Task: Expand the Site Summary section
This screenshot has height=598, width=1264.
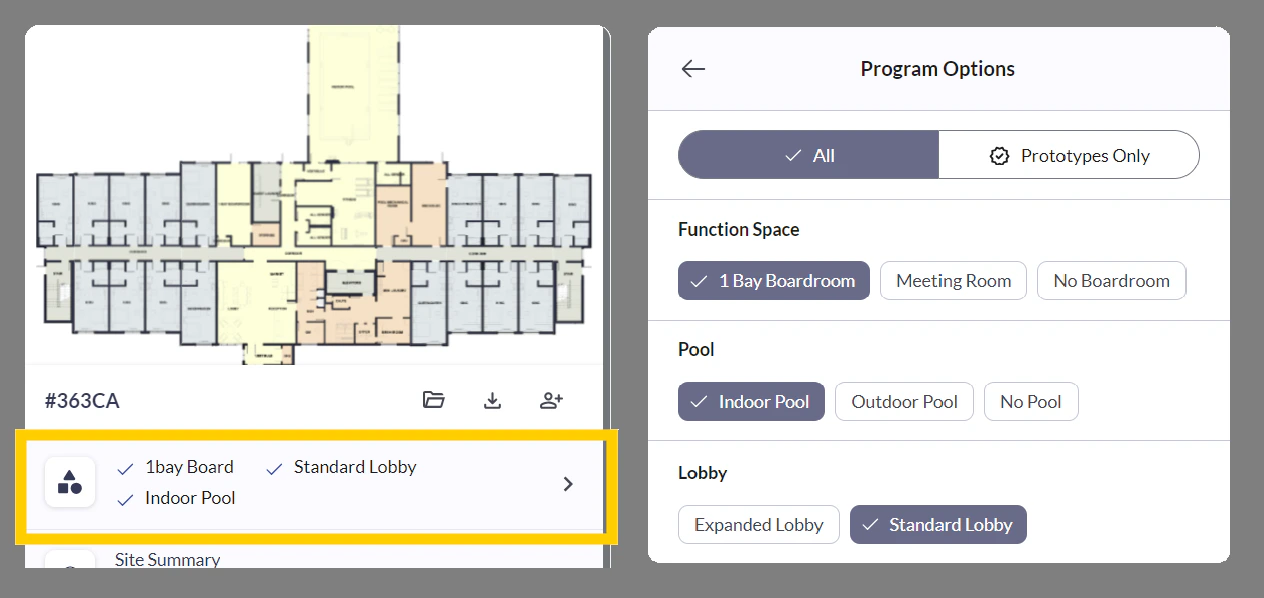Action: point(167,559)
